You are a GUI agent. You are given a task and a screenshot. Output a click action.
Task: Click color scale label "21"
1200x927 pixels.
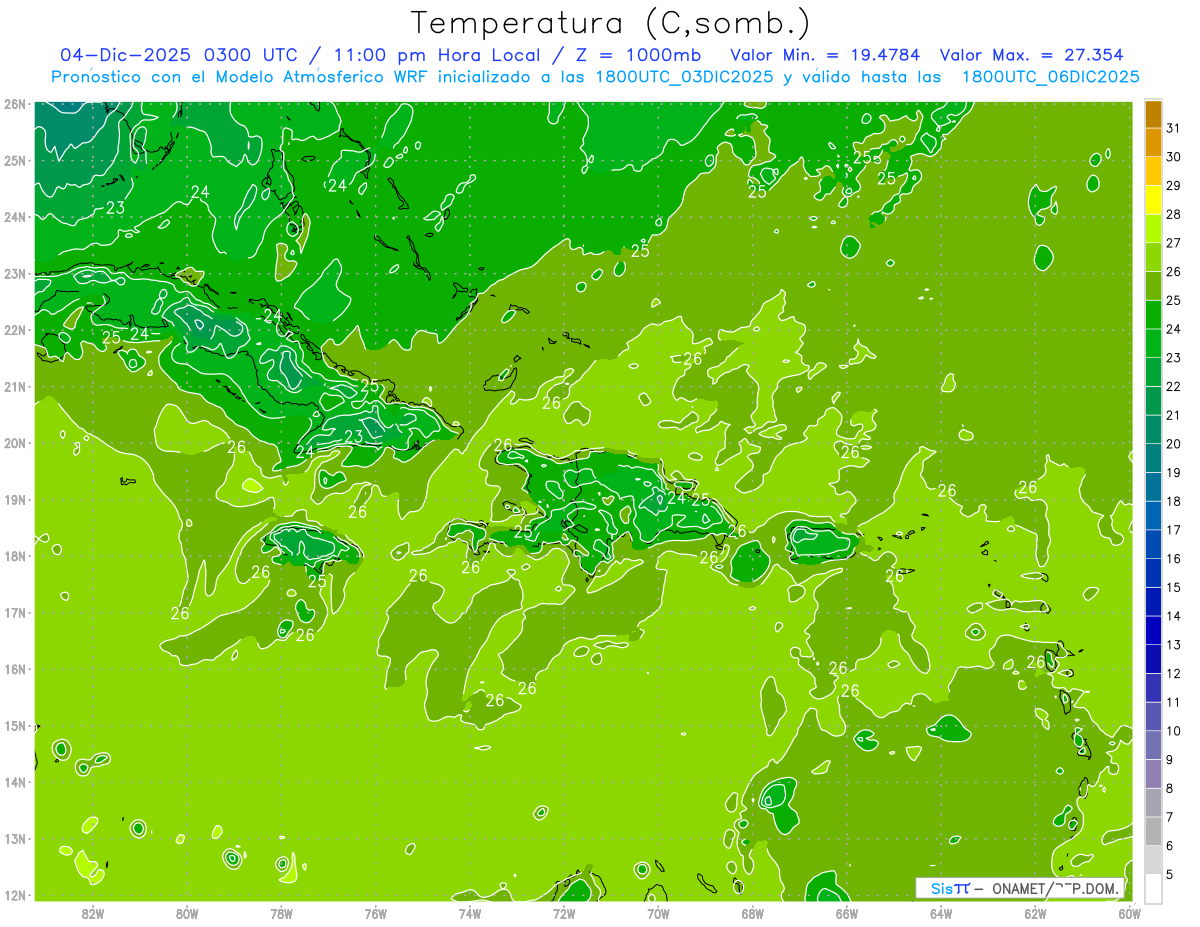click(1173, 415)
